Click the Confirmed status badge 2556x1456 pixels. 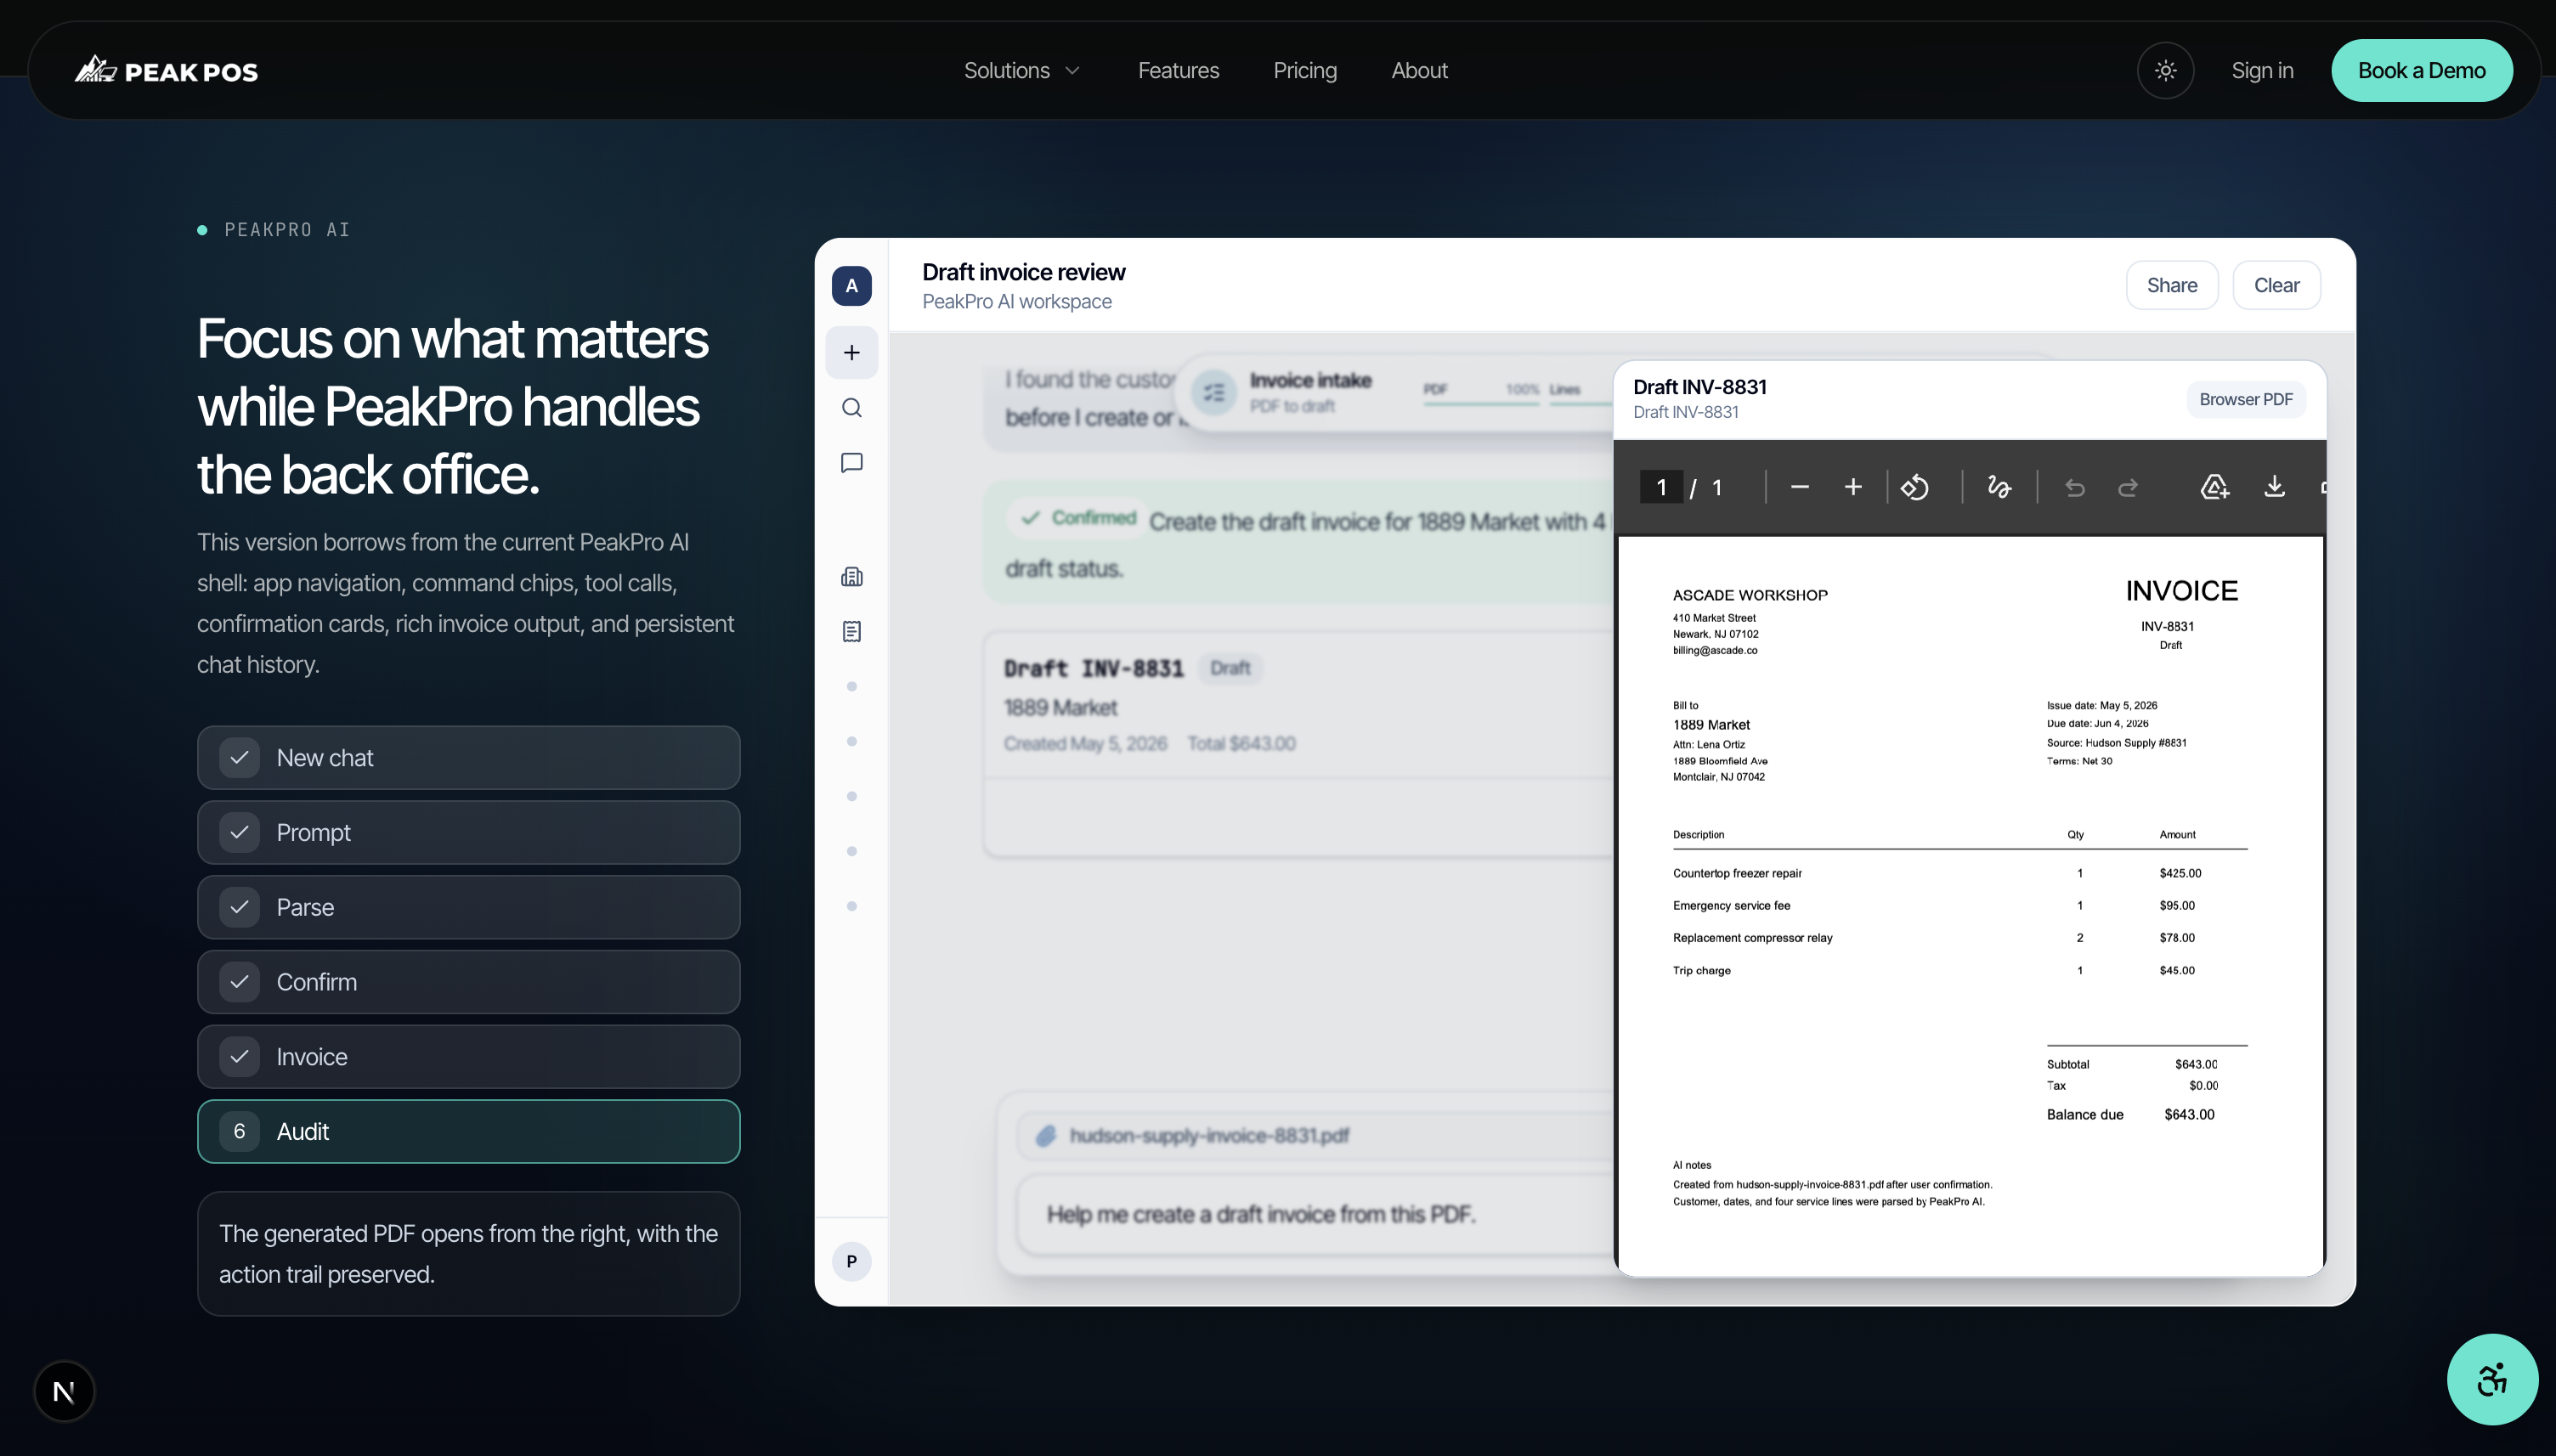pos(1078,518)
